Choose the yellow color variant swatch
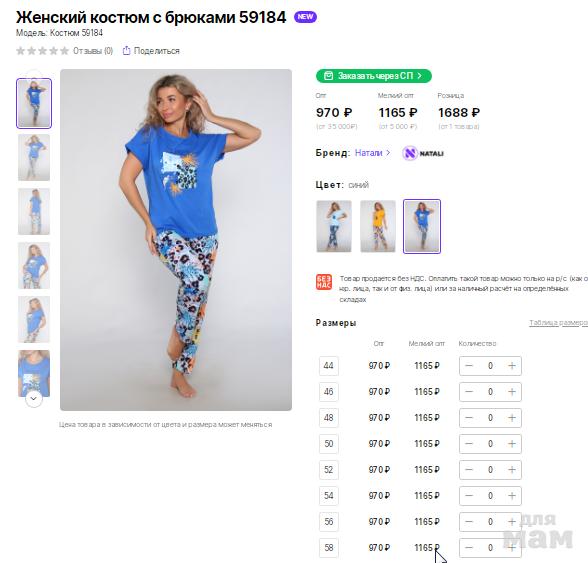The width and height of the screenshot is (588, 563). click(x=378, y=226)
